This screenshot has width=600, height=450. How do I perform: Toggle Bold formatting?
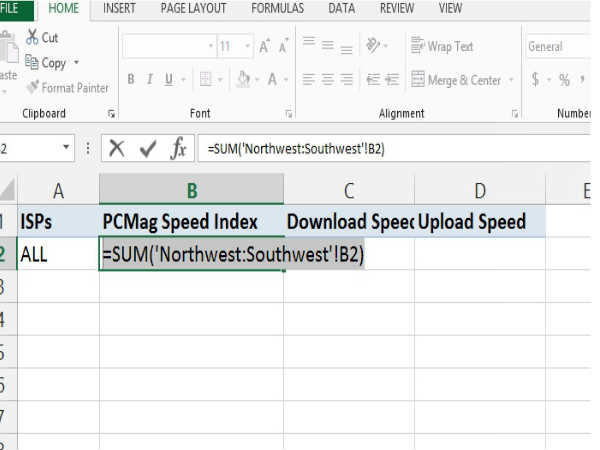pyautogui.click(x=131, y=80)
